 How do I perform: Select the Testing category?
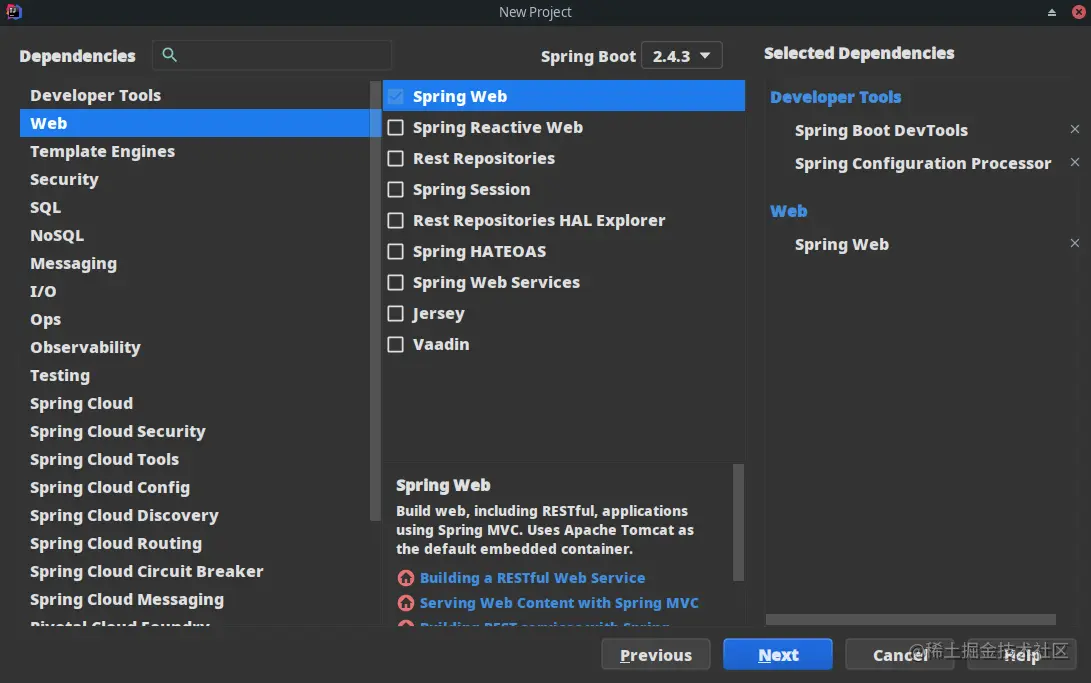pos(195,375)
